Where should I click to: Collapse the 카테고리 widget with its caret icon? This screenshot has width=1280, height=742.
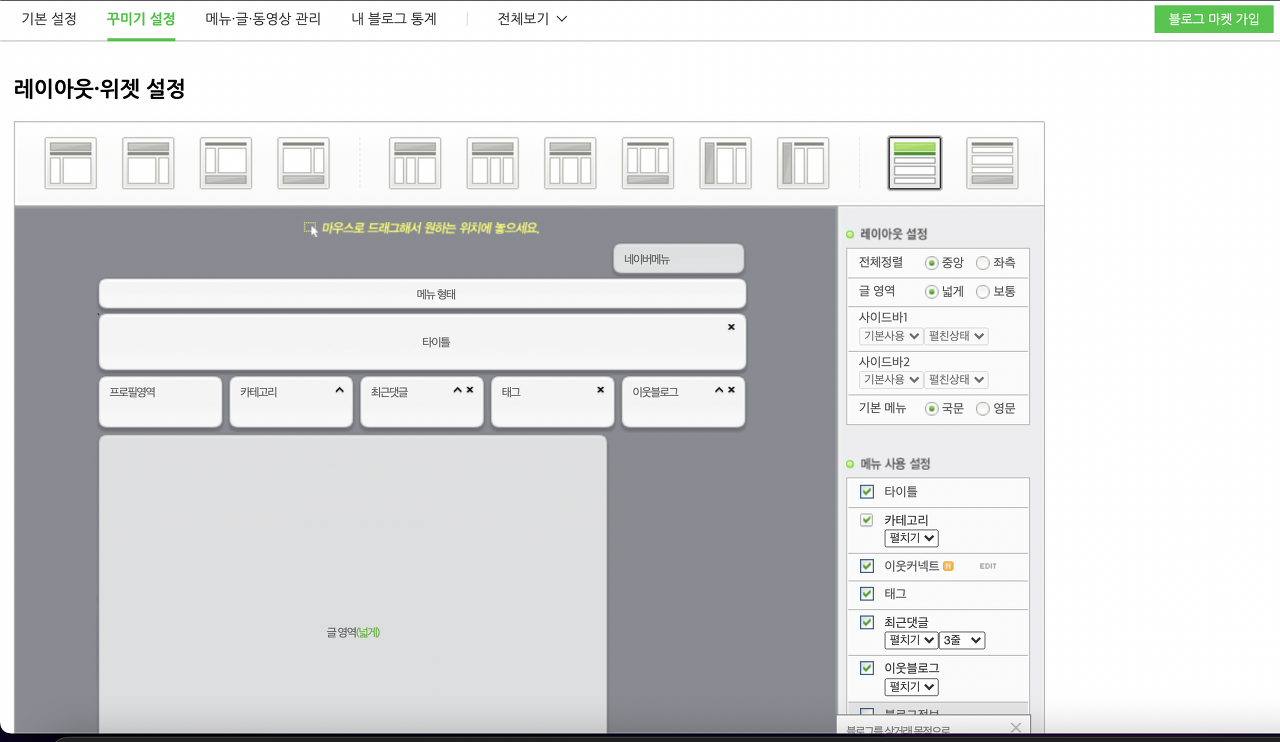click(x=339, y=390)
